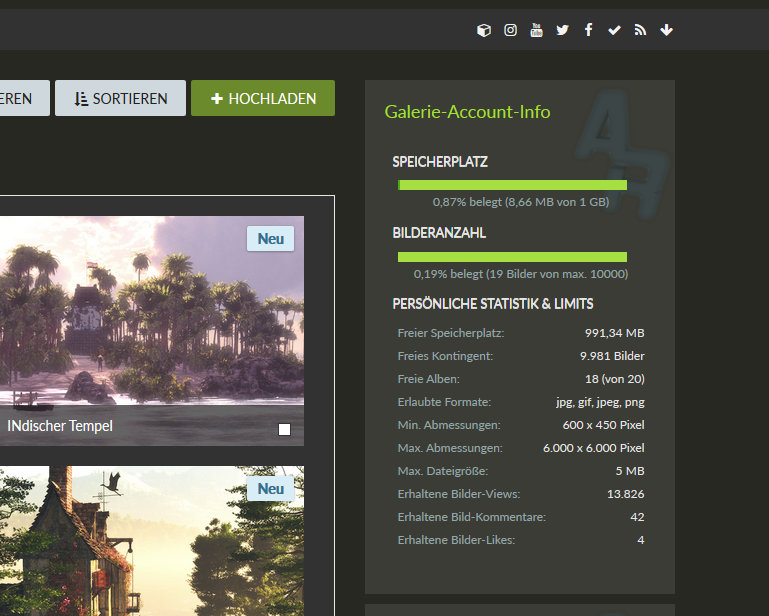Click the text '0,87% belegt (8,66 MB von 1 GB)'
This screenshot has width=769, height=616.
(x=521, y=202)
